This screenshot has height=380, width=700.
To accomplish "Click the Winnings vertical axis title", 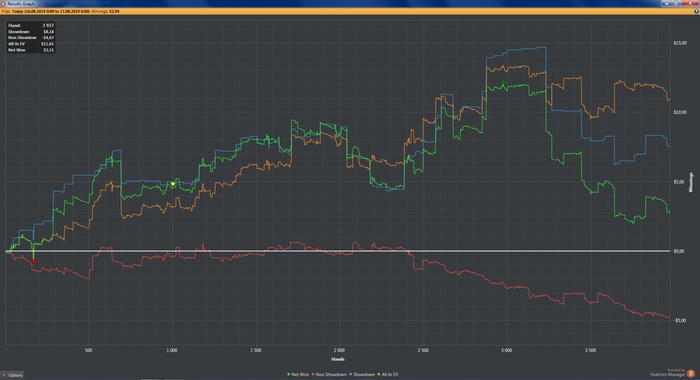I will (691, 182).
